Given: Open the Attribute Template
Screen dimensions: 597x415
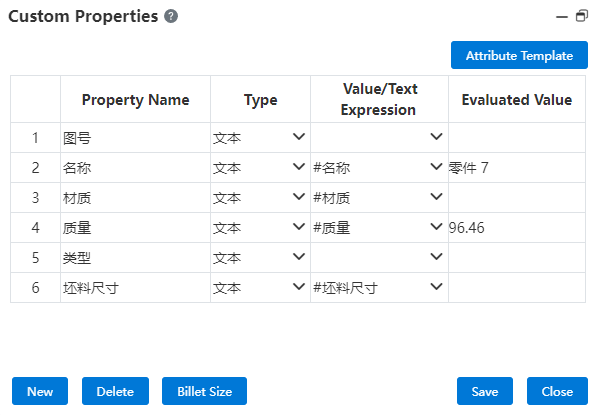Looking at the screenshot, I should point(519,55).
